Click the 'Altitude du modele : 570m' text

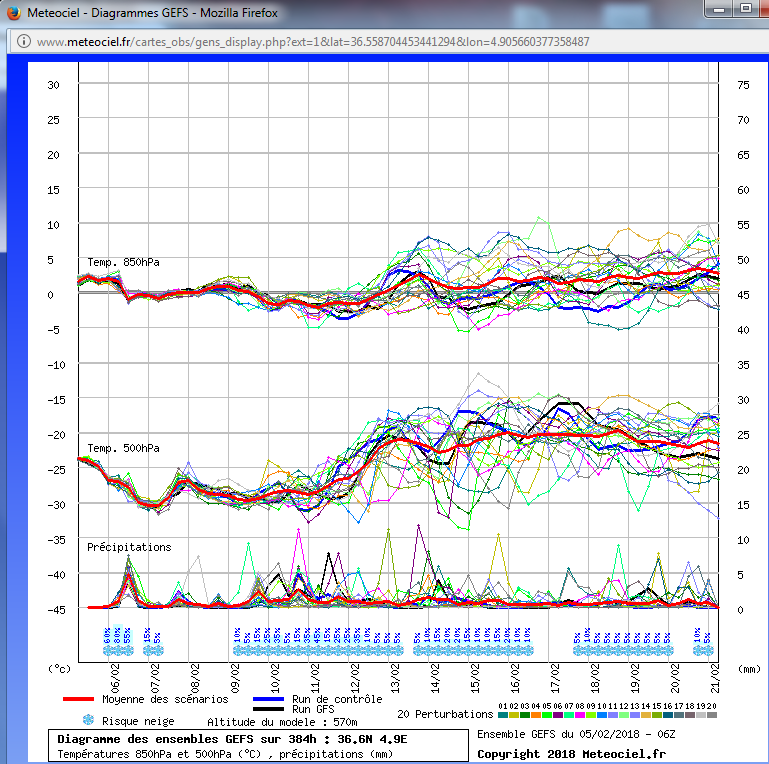pos(282,722)
